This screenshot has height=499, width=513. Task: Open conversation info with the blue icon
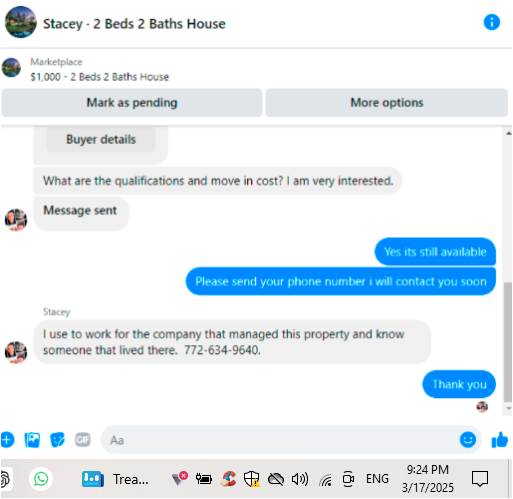click(491, 22)
